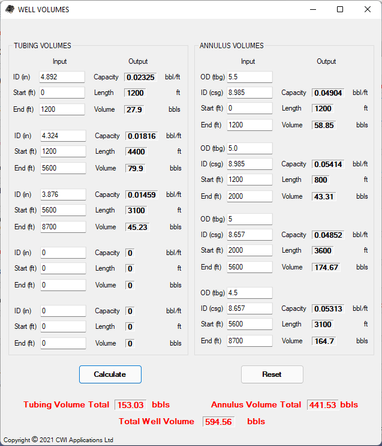Click the ANNULUS VOLUMES group heading
382x446 pixels.
[x=232, y=46]
